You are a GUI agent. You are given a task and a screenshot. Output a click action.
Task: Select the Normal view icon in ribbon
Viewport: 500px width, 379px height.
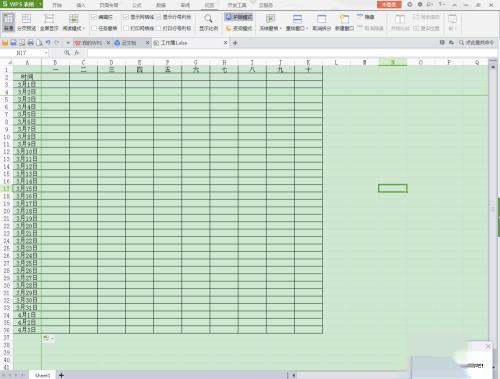click(x=8, y=22)
